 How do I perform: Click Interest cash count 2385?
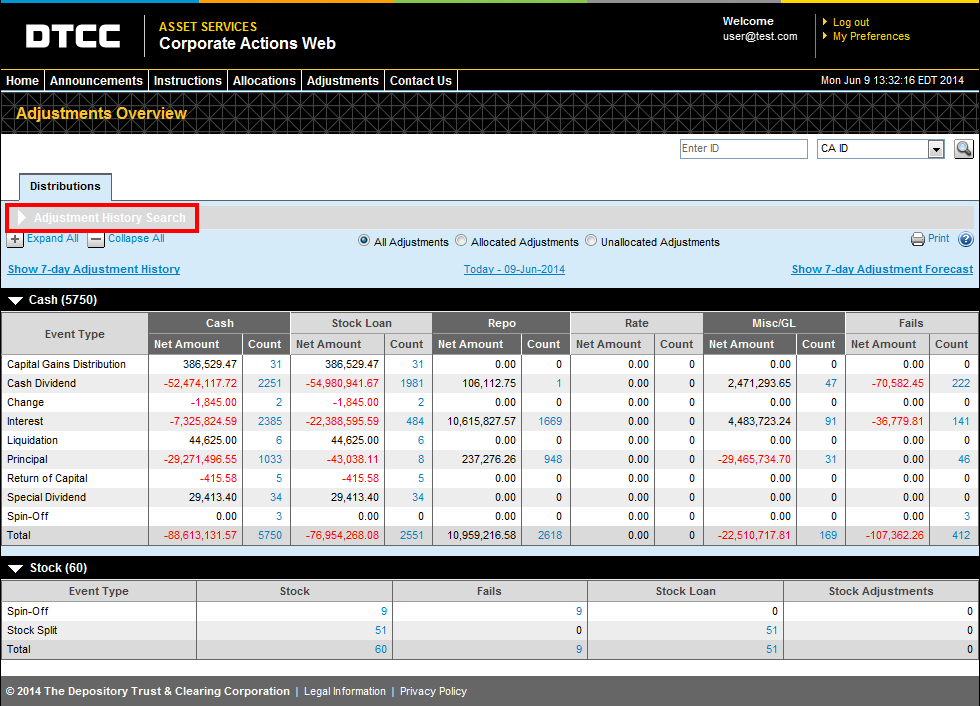coord(270,422)
